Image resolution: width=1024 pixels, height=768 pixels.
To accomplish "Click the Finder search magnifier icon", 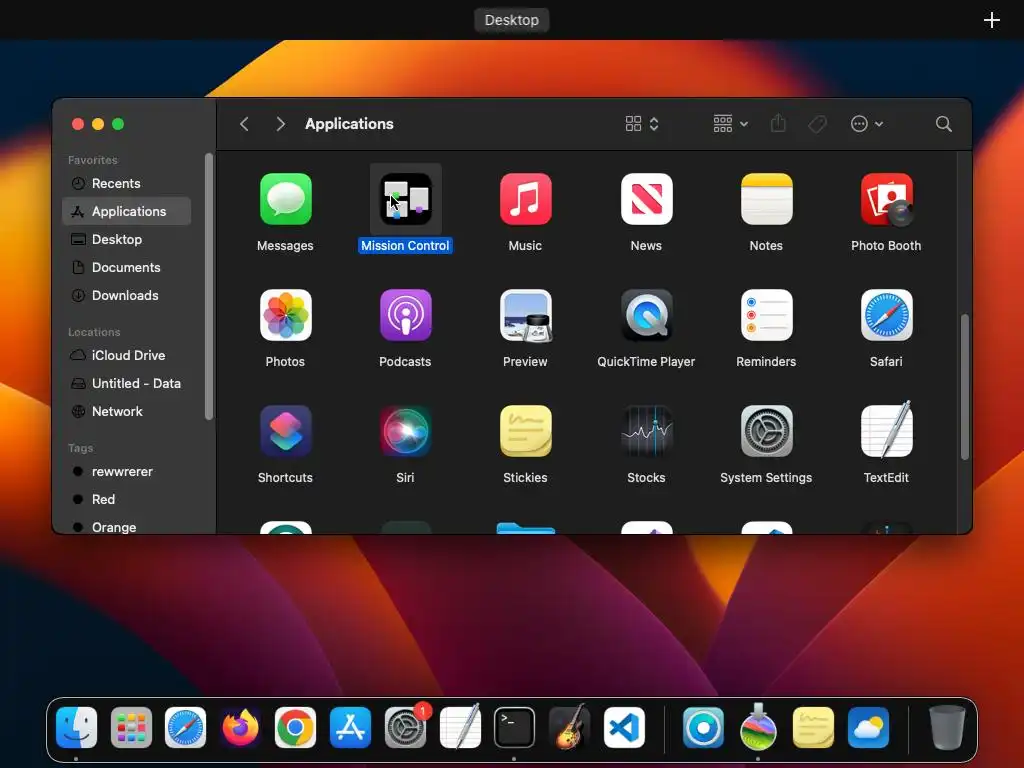I will 943,123.
